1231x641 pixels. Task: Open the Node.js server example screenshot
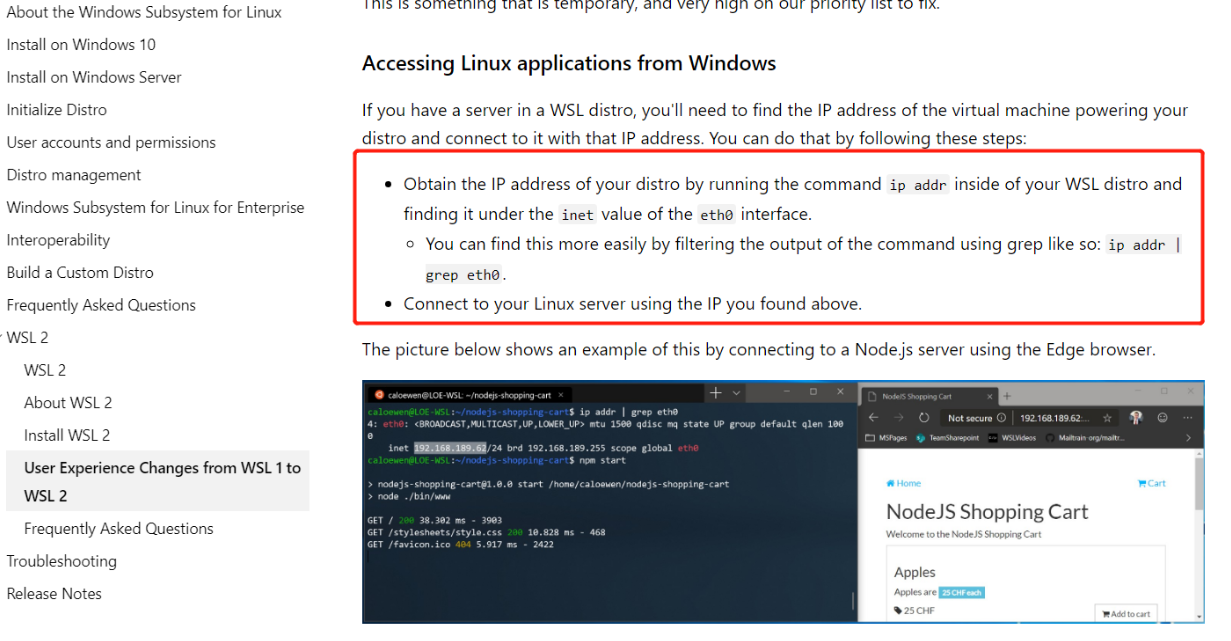pos(783,502)
